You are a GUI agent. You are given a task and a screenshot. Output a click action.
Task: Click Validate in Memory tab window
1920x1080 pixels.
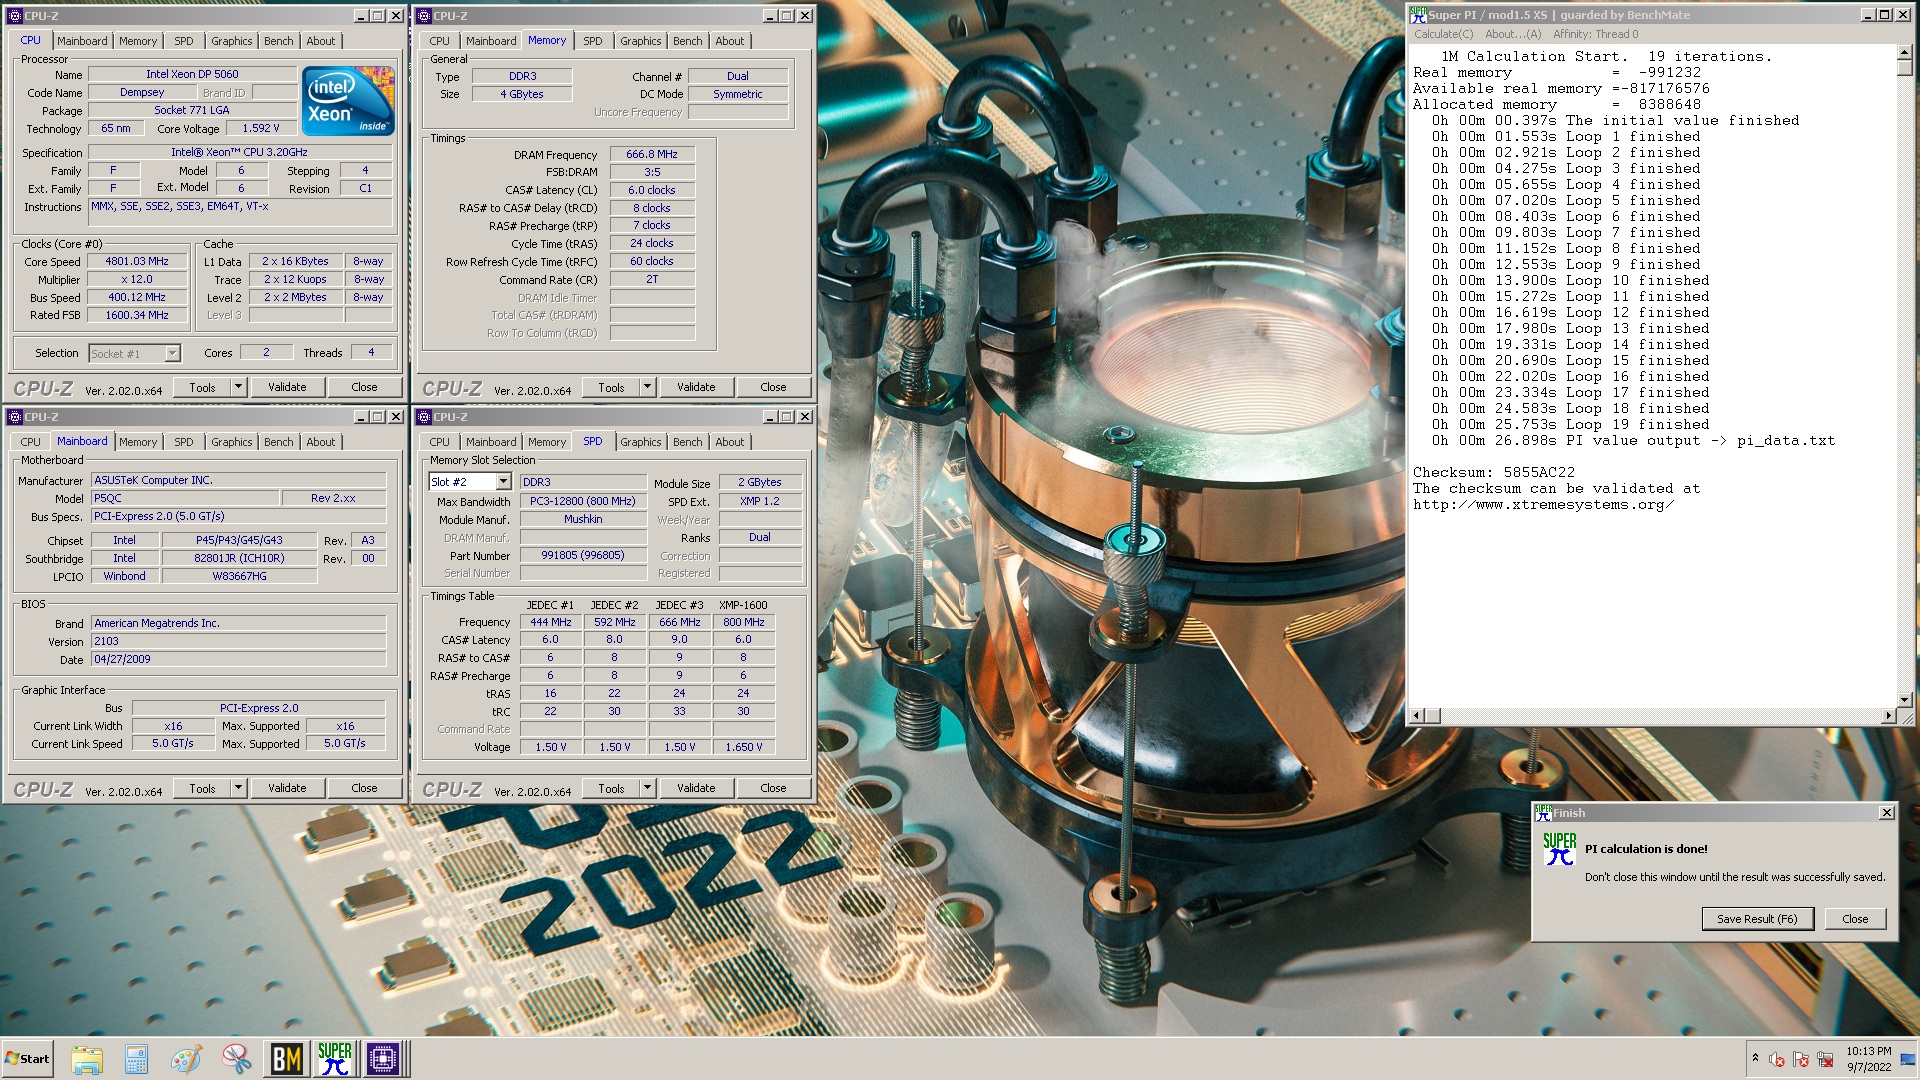click(696, 387)
